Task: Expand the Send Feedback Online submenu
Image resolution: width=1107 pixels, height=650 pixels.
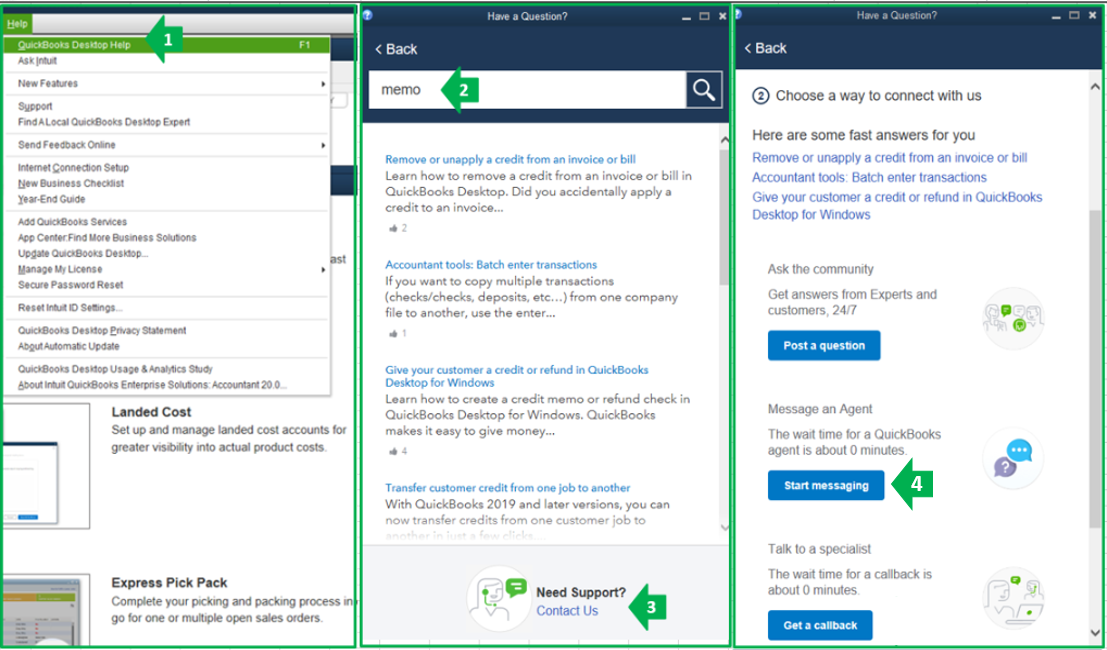Action: [x=167, y=145]
